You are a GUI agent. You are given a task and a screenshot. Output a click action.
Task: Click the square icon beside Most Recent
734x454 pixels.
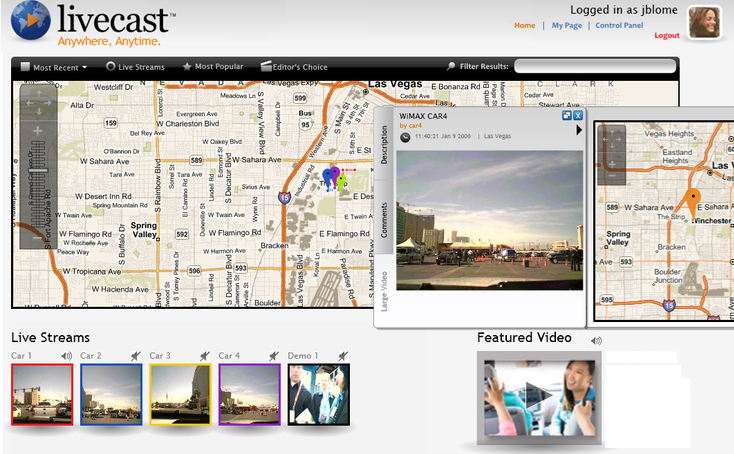(x=25, y=66)
